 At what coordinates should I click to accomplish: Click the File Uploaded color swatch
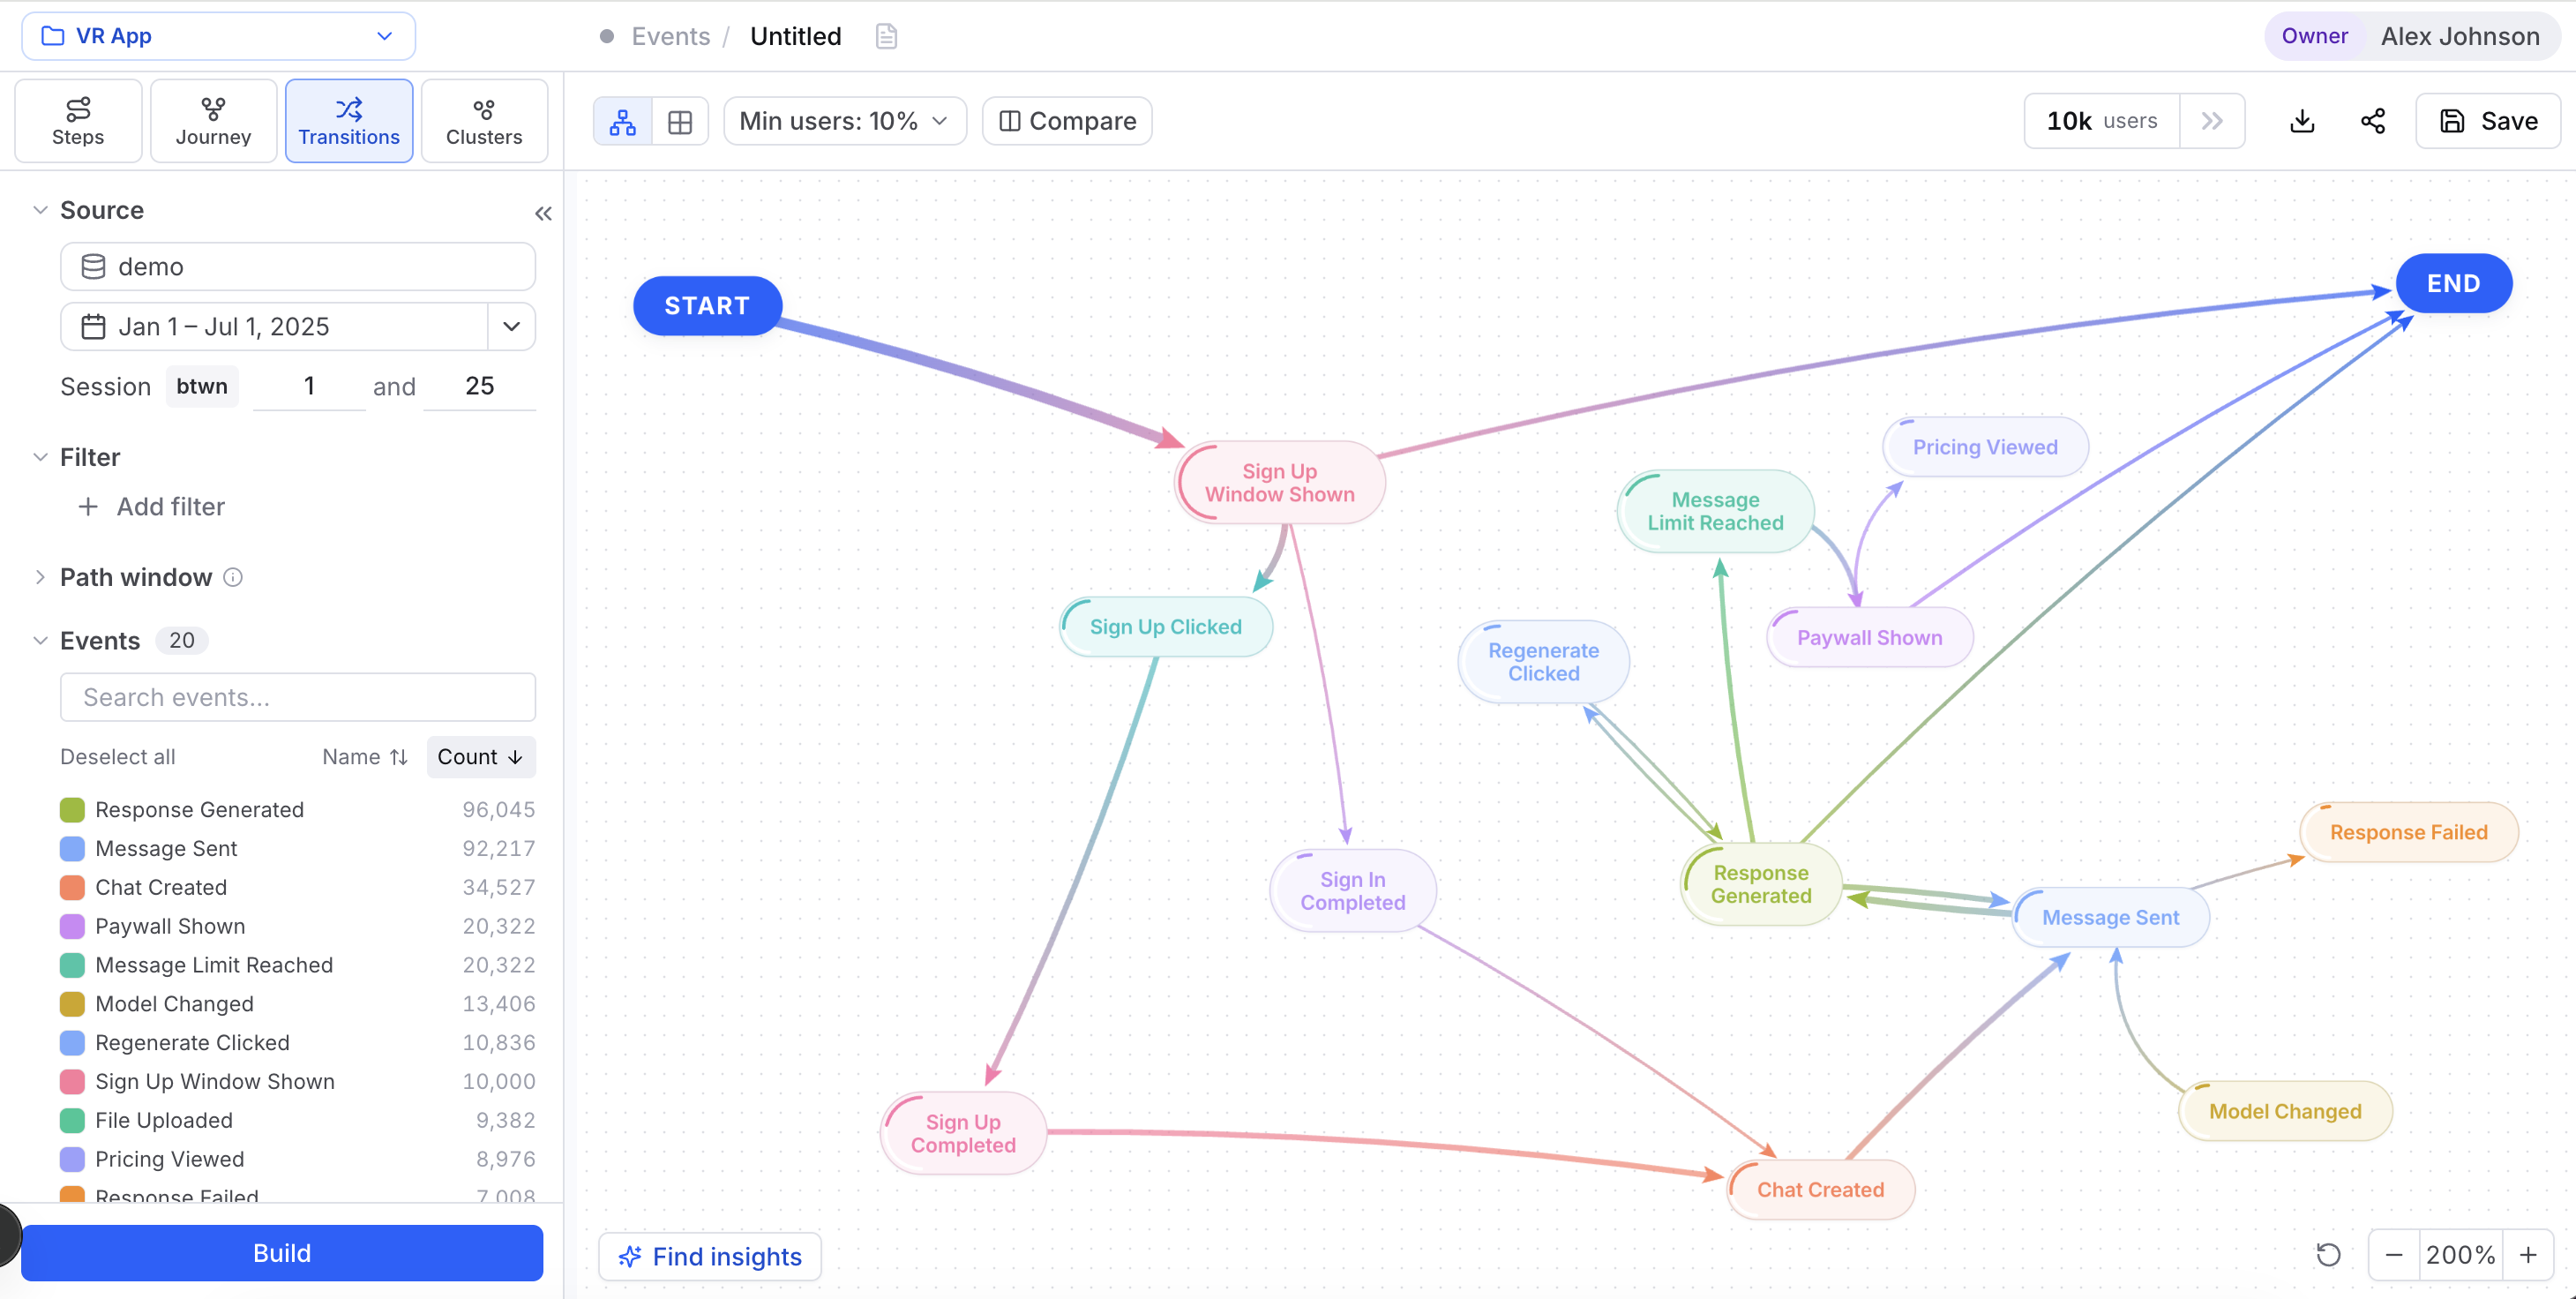72,1120
